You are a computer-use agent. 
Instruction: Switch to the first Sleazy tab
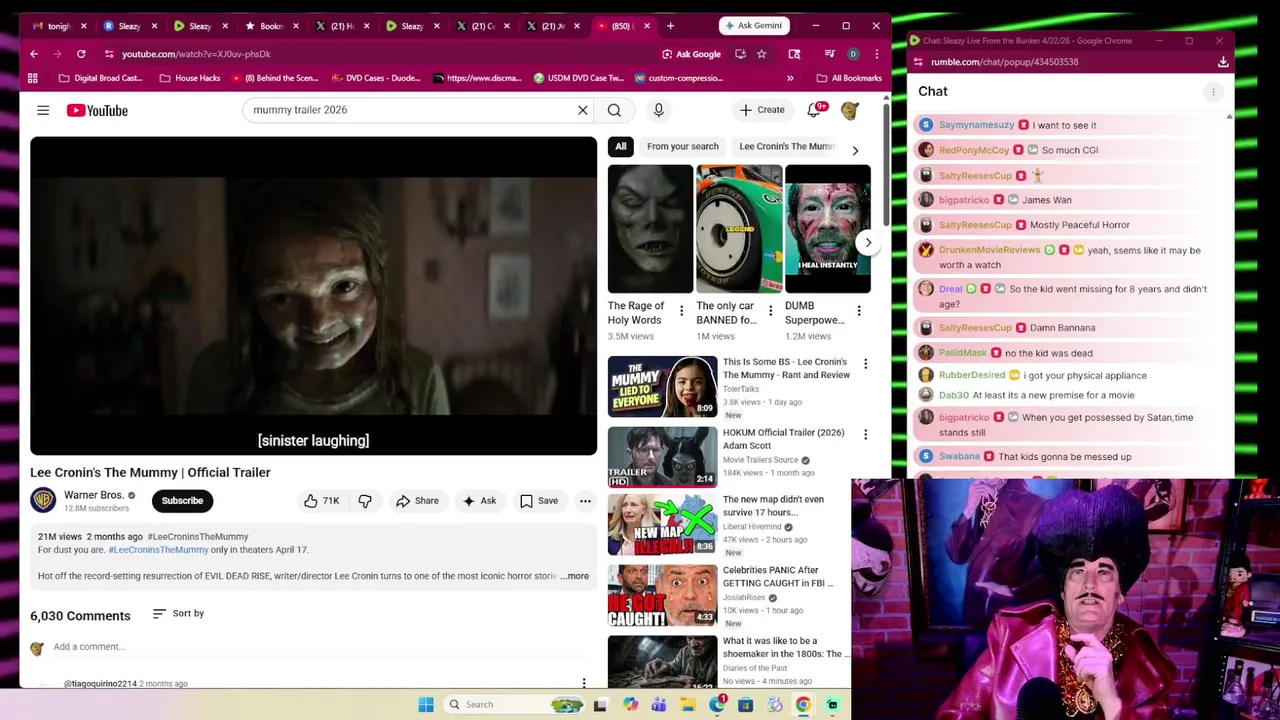129,26
